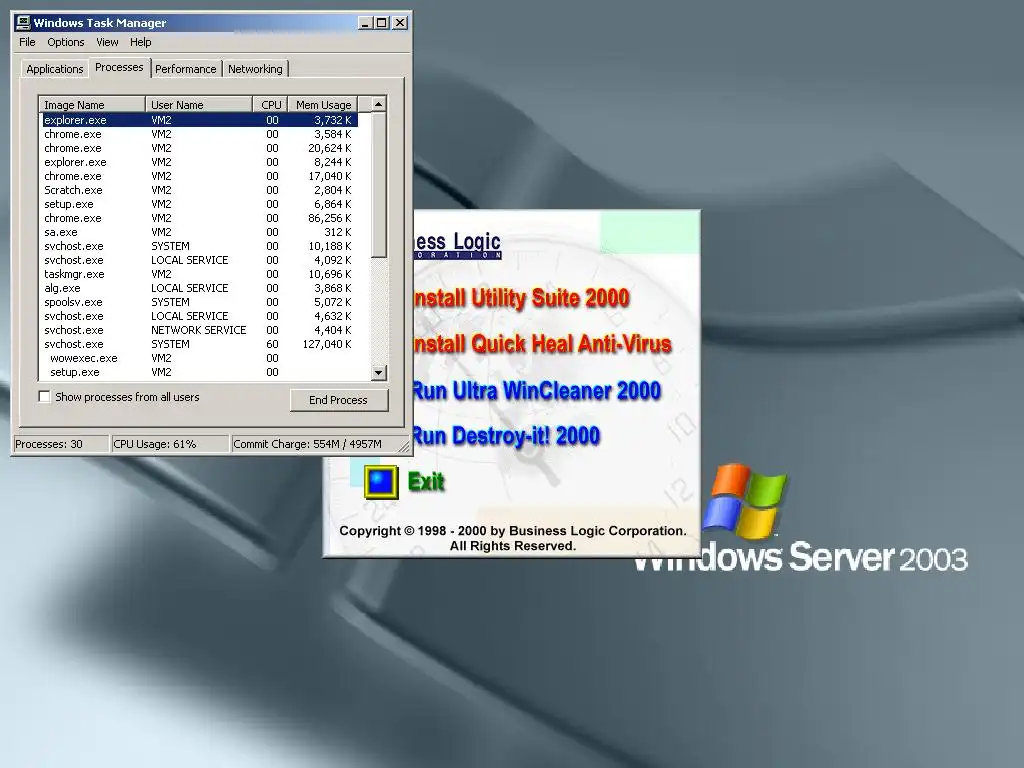
Task: Click the Processes: 30 status entry
Action: [61, 444]
